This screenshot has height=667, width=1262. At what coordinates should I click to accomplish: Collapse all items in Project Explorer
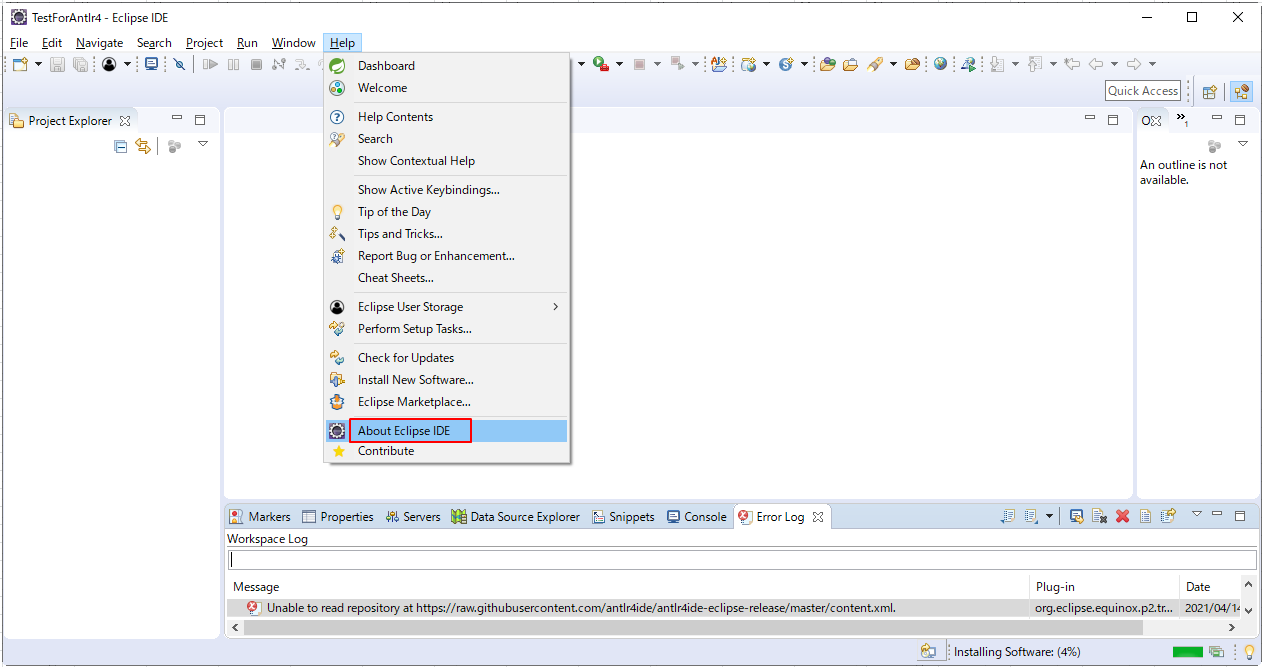pyautogui.click(x=121, y=146)
